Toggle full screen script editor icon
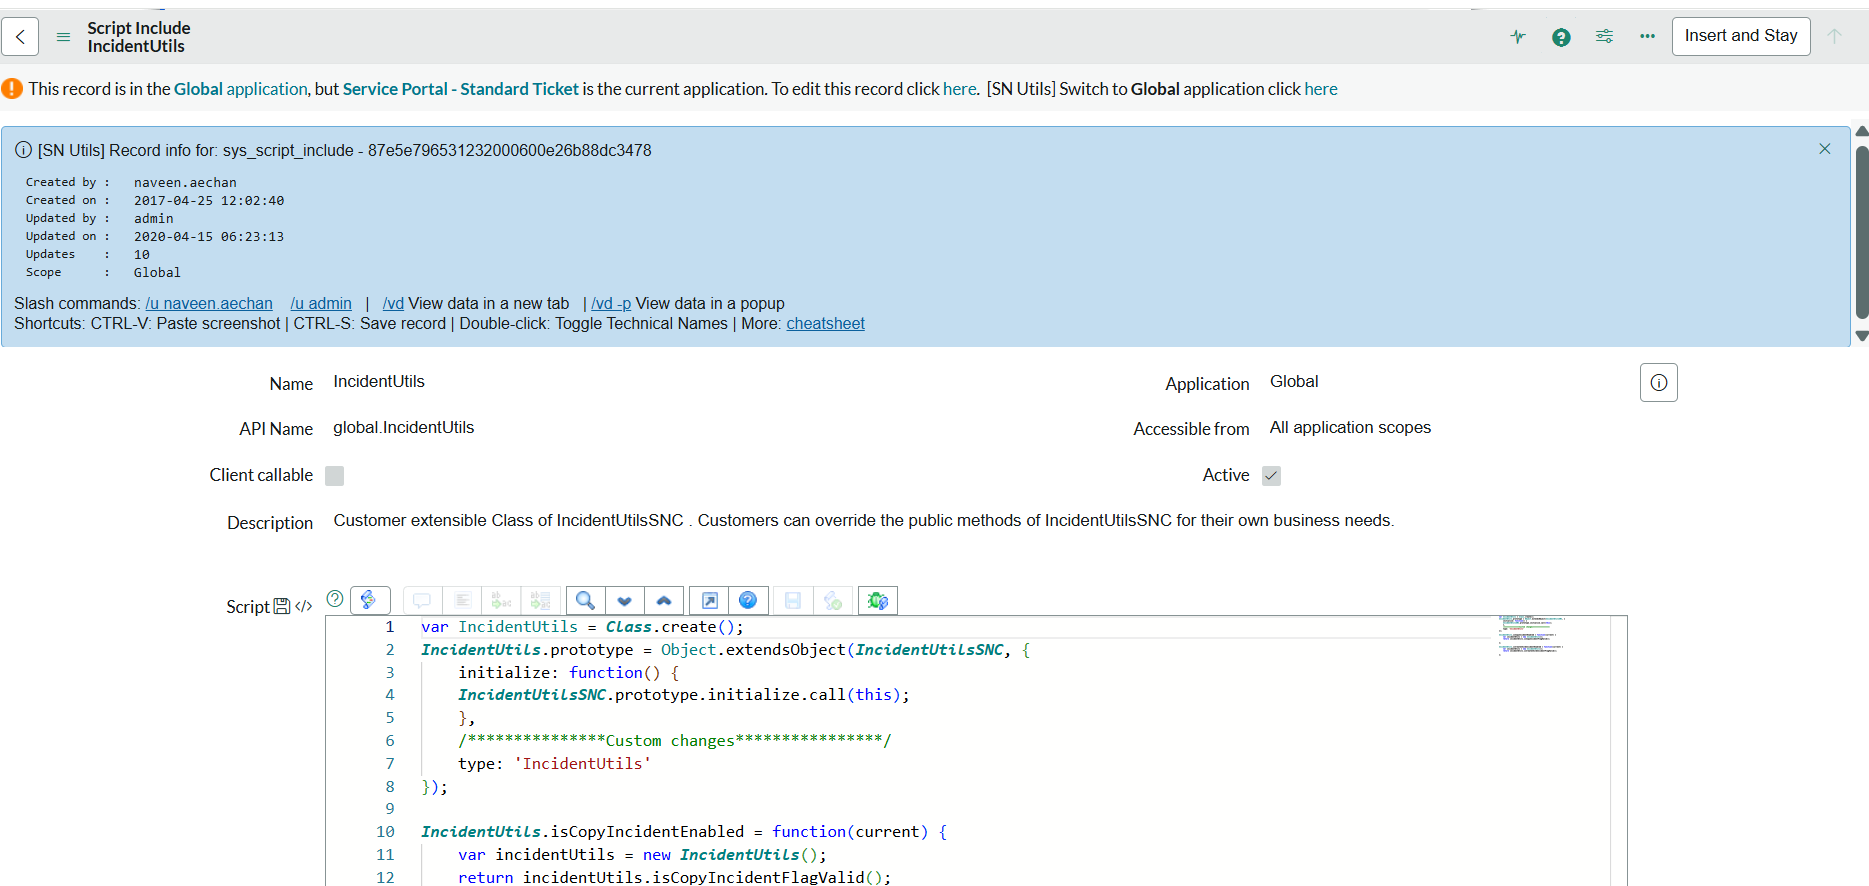Image resolution: width=1869 pixels, height=886 pixels. tap(710, 600)
